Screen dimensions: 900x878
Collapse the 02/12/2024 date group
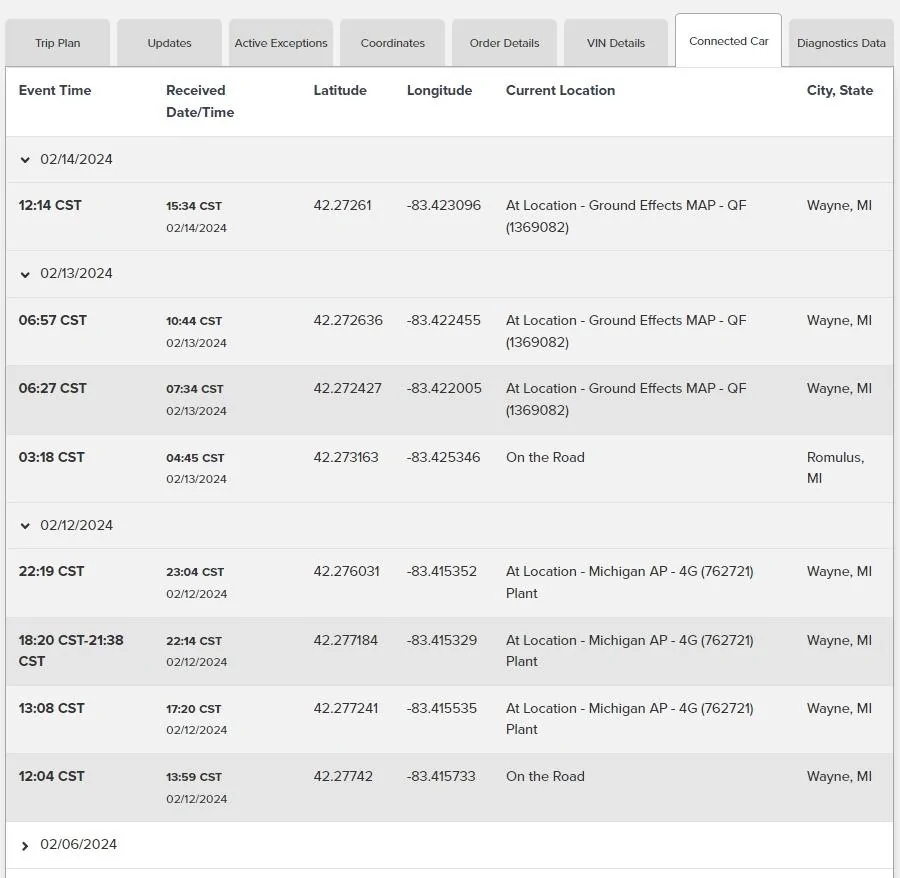click(25, 526)
